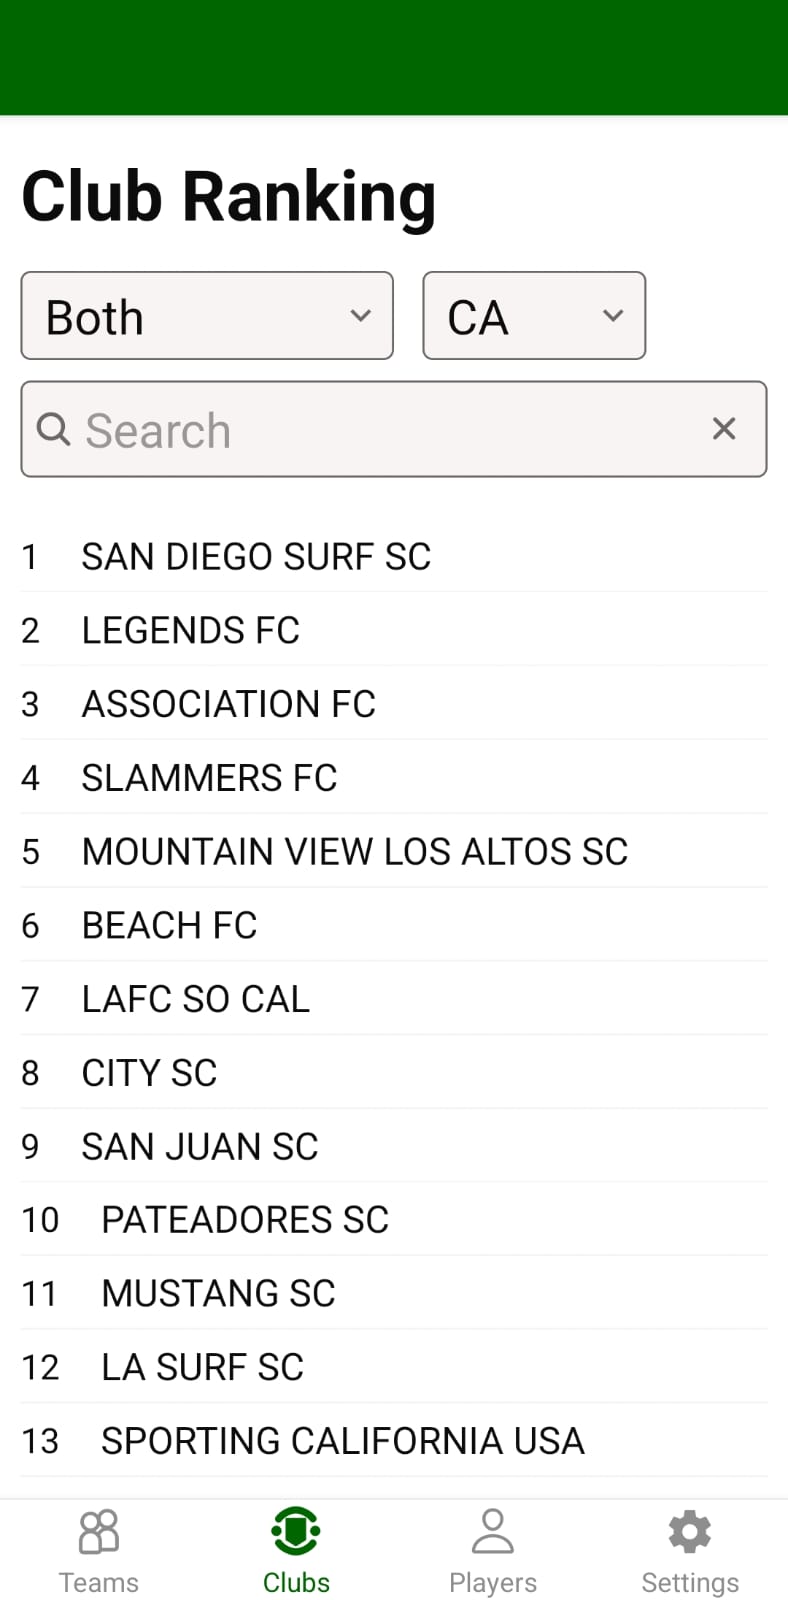Expand the Both gender dropdown
788x1600 pixels.
[x=207, y=316]
